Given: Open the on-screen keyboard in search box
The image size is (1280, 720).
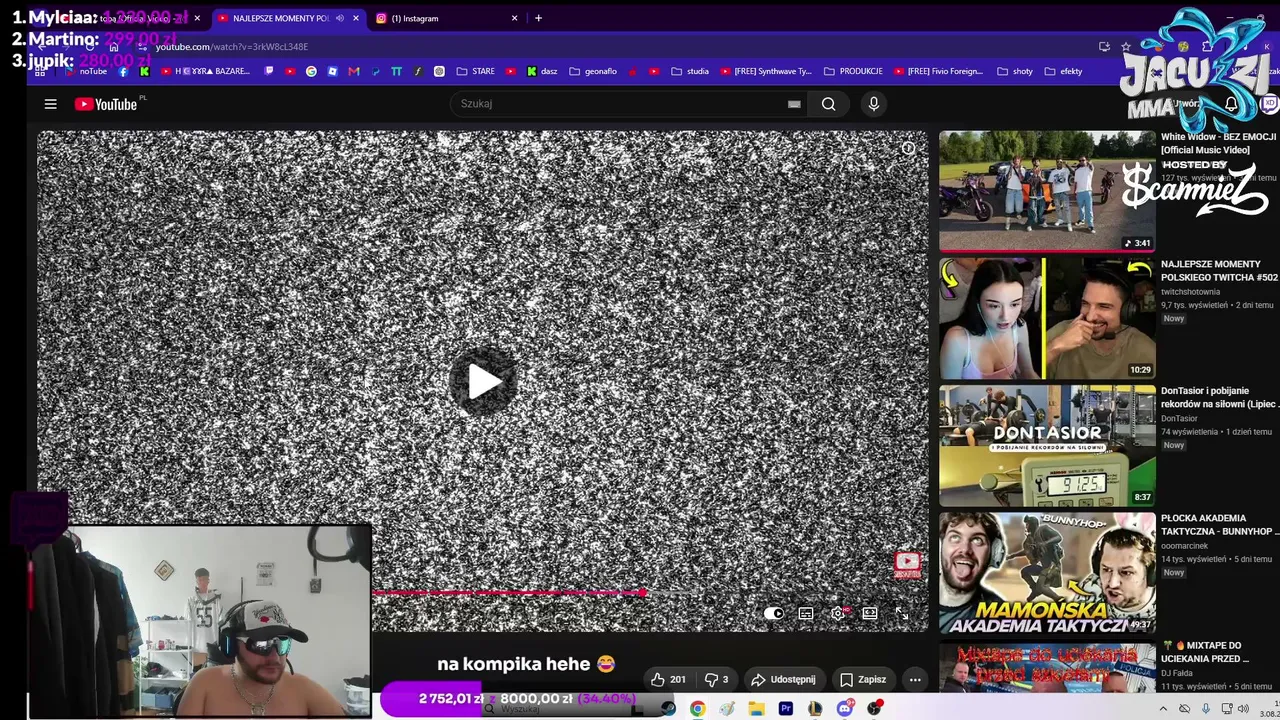Looking at the screenshot, I should point(794,104).
